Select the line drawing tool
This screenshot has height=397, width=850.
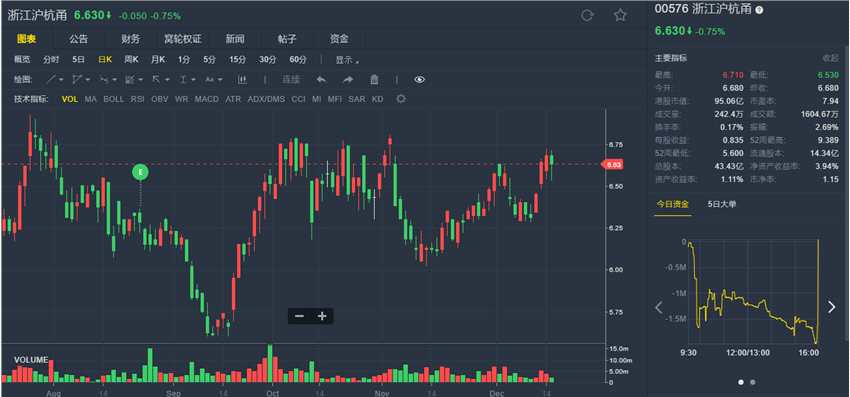[x=50, y=80]
